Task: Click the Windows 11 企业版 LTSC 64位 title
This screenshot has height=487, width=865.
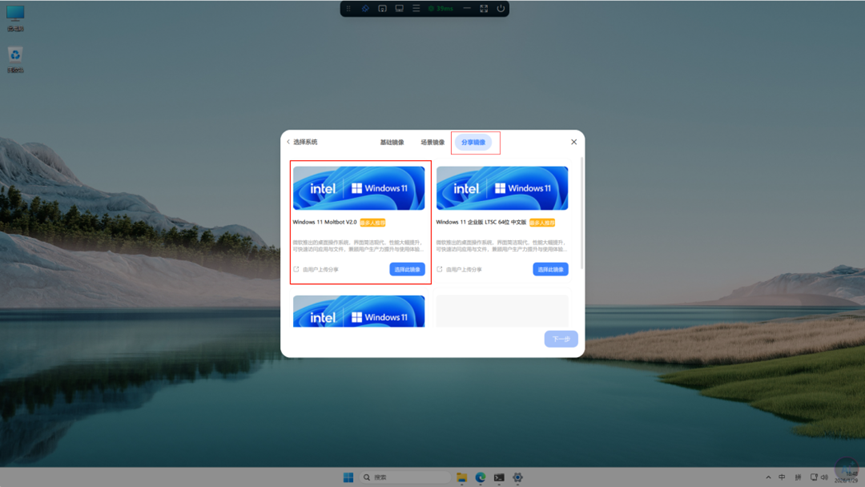Action: 481,222
